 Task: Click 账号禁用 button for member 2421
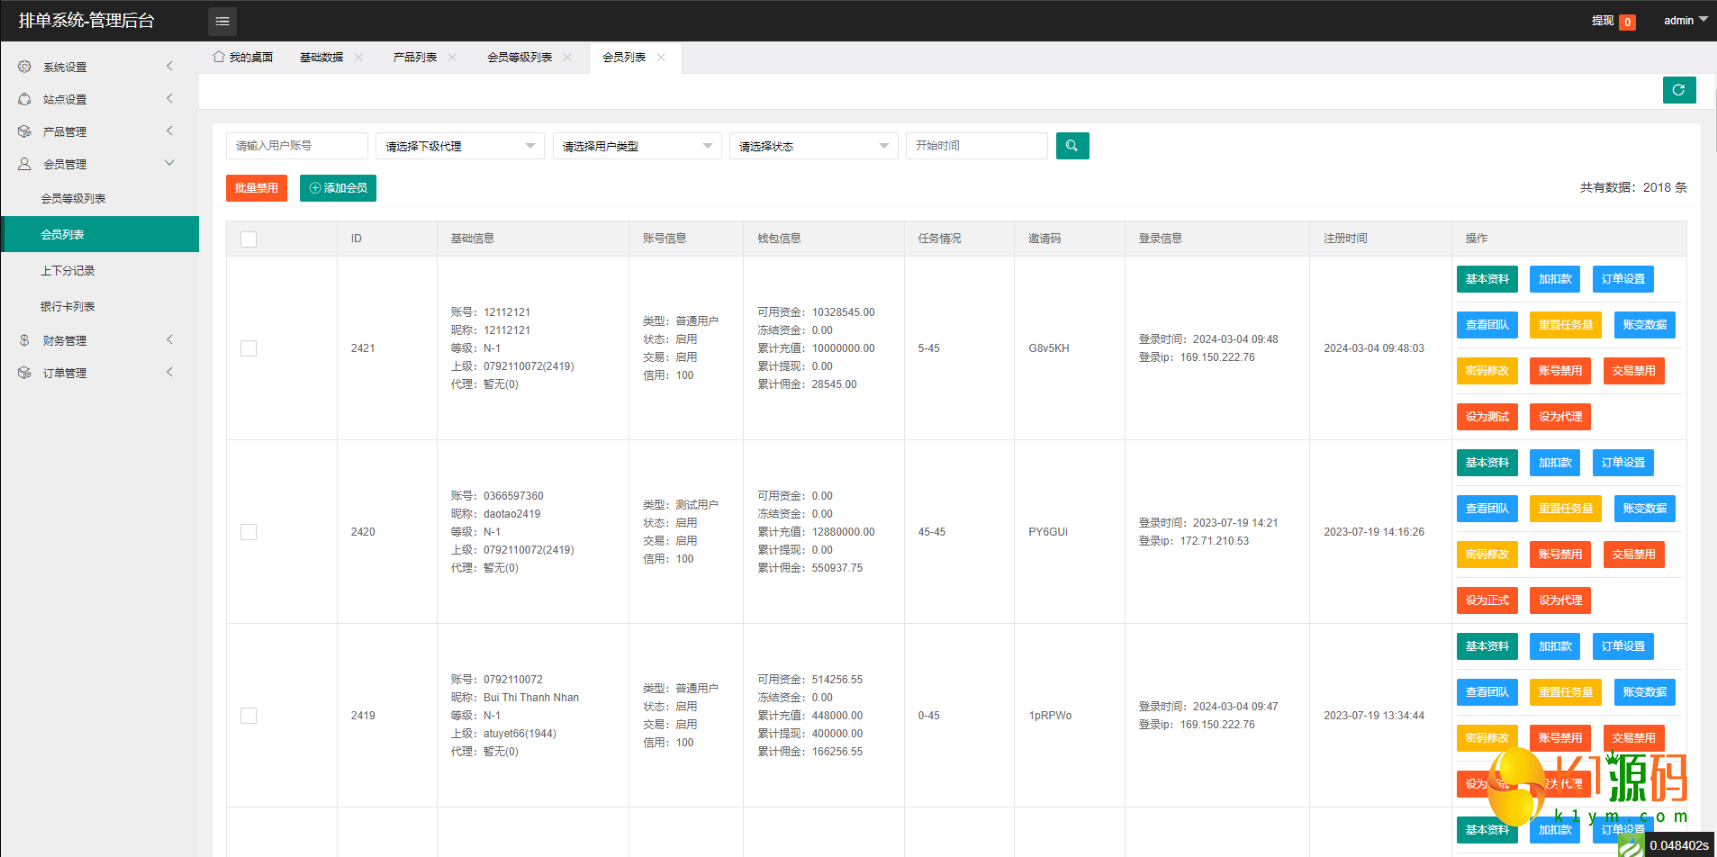point(1560,371)
